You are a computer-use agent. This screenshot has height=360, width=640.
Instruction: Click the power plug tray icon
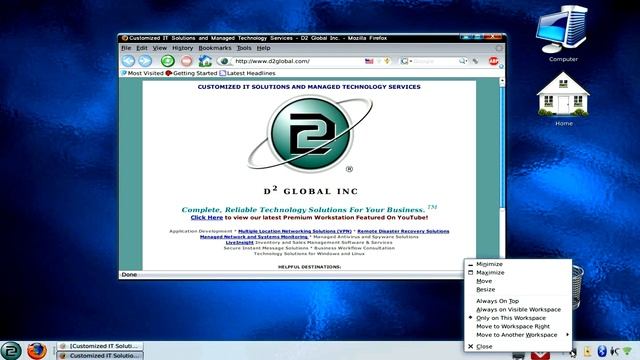[x=614, y=351]
